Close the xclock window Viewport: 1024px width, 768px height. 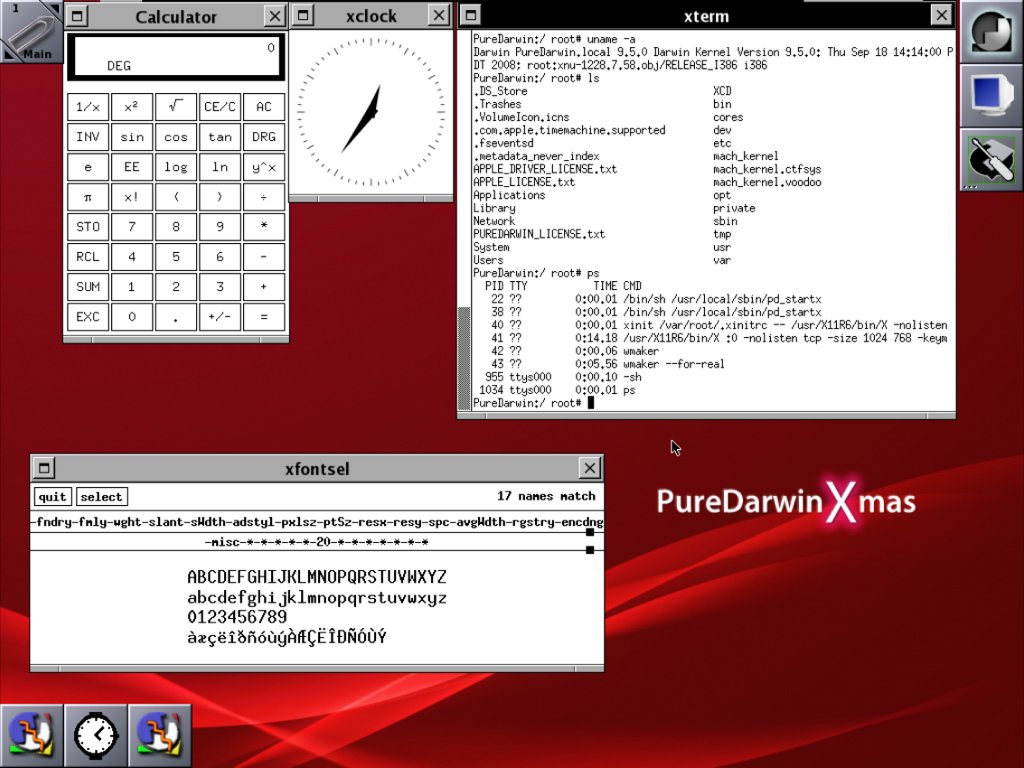pos(439,16)
